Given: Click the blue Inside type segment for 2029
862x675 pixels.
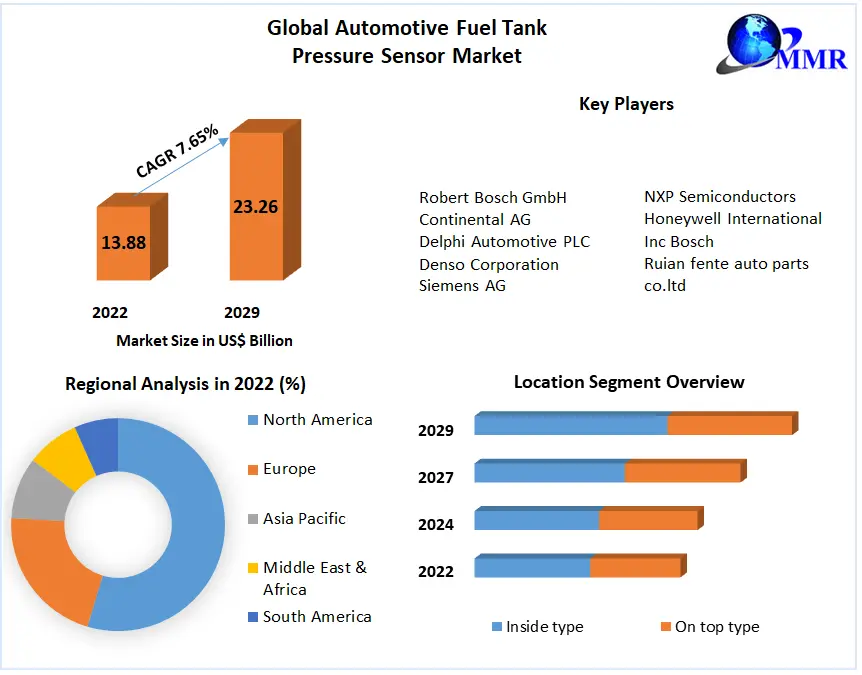Looking at the screenshot, I should [x=570, y=425].
